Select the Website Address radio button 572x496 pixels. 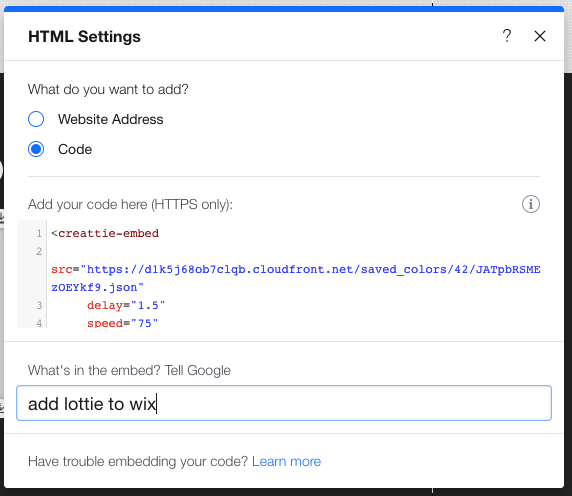[36, 119]
